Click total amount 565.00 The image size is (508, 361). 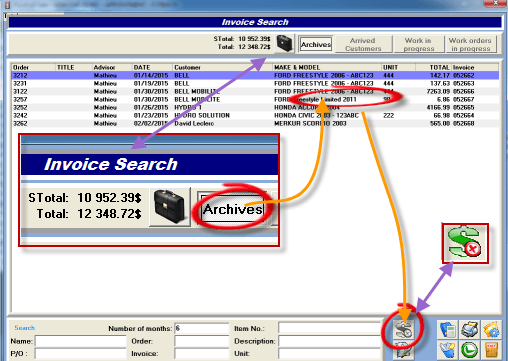(x=440, y=123)
